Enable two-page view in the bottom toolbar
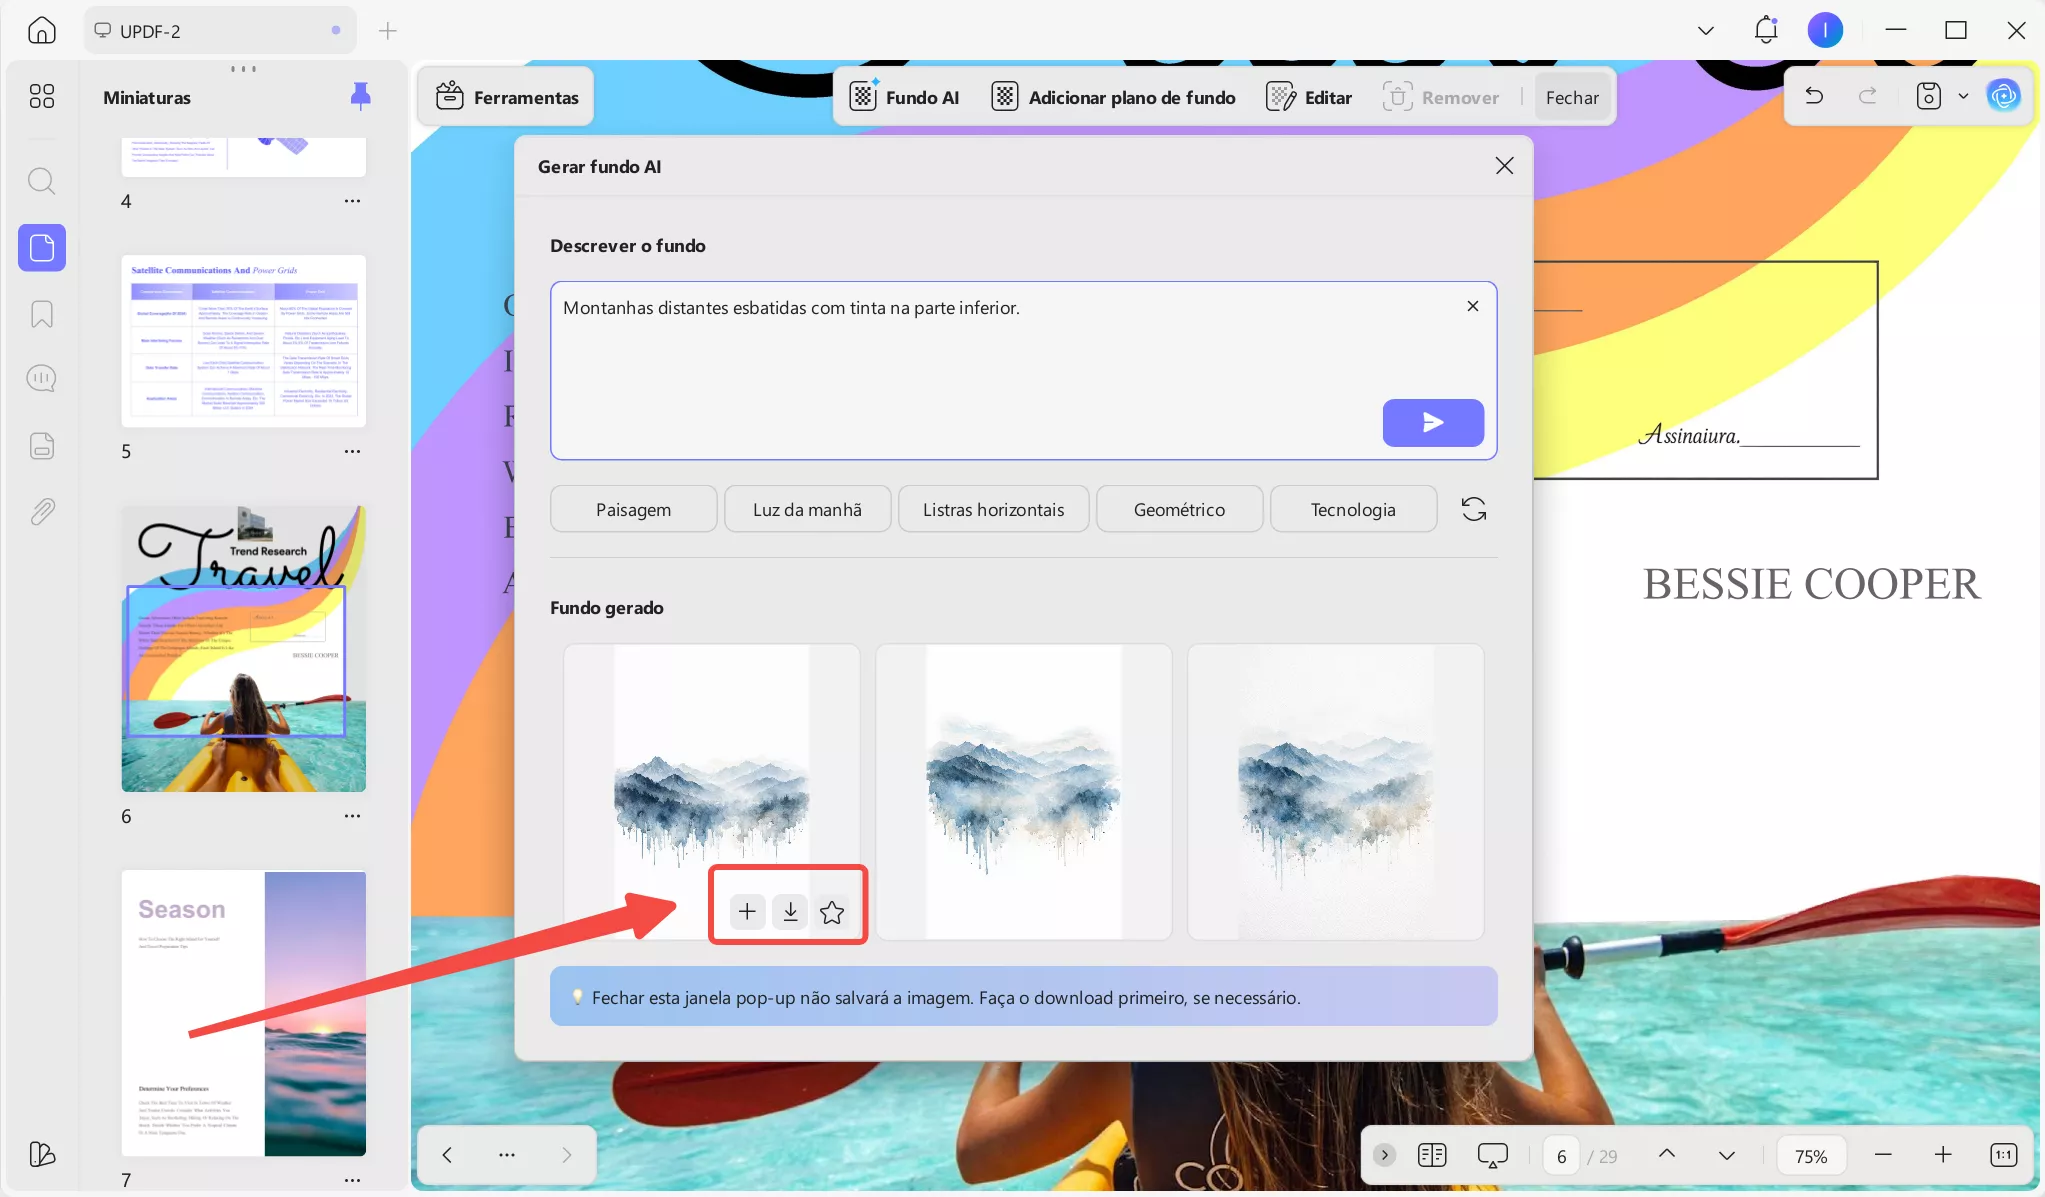This screenshot has height=1197, width=2045. tap(1432, 1155)
